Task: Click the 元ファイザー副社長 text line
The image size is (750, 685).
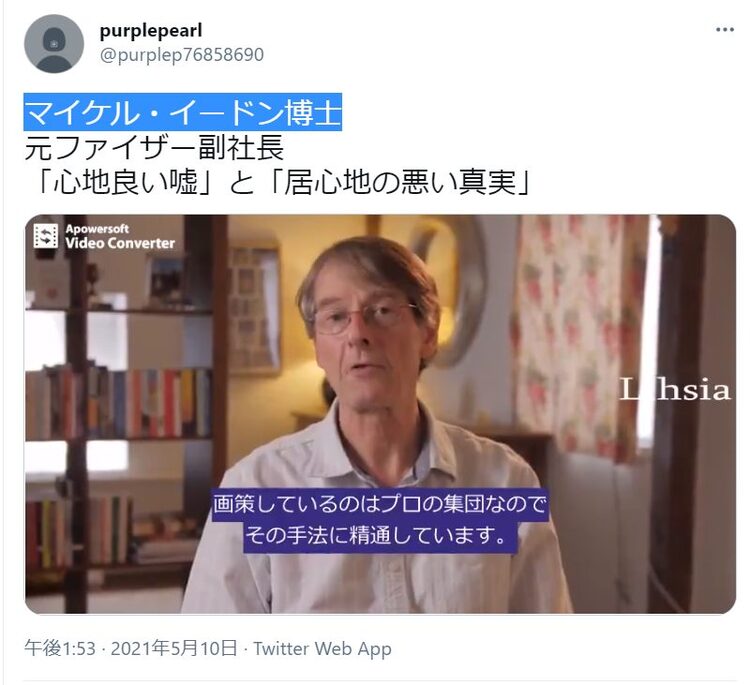Action: [154, 148]
